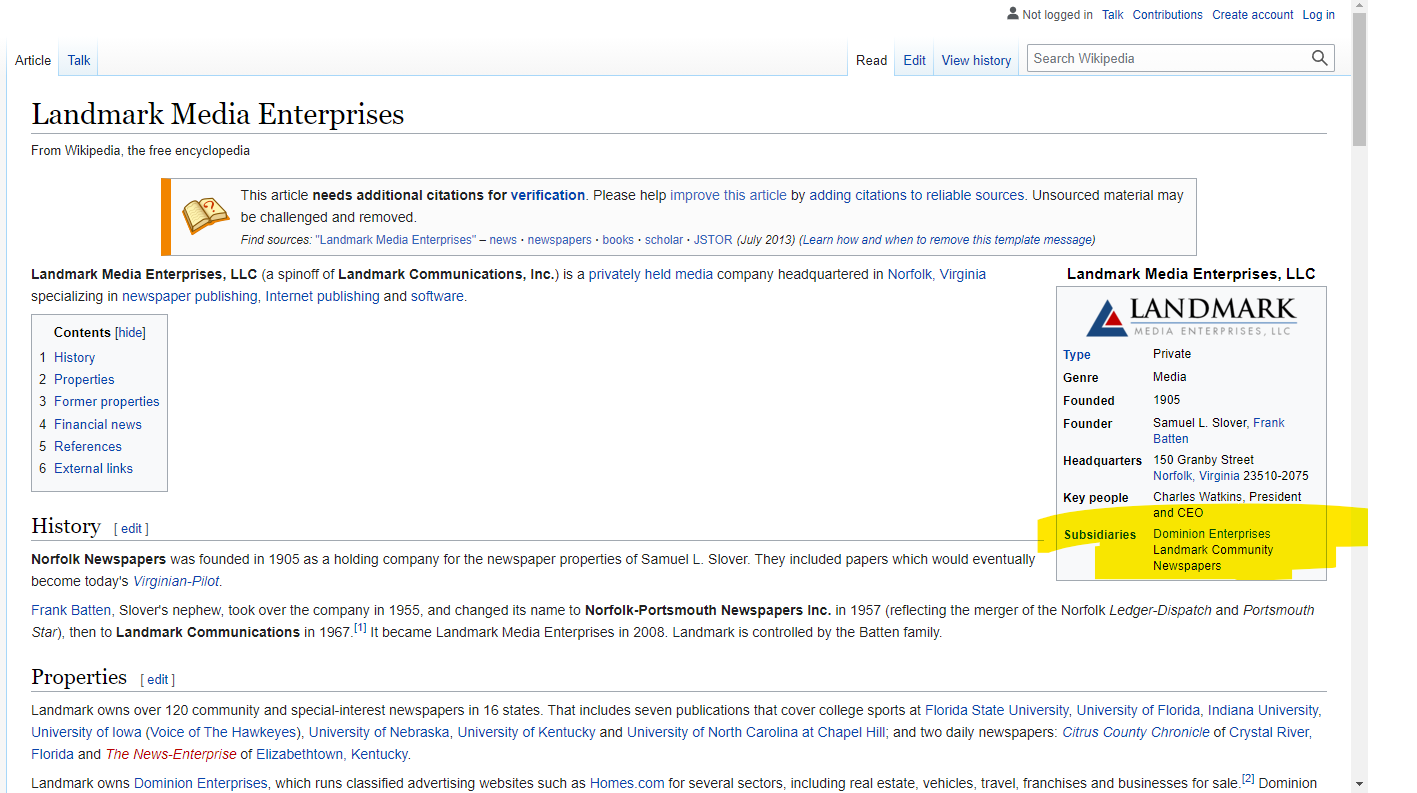This screenshot has height=793, width=1417.
Task: Open the Talk link in top bar
Action: [x=1112, y=15]
